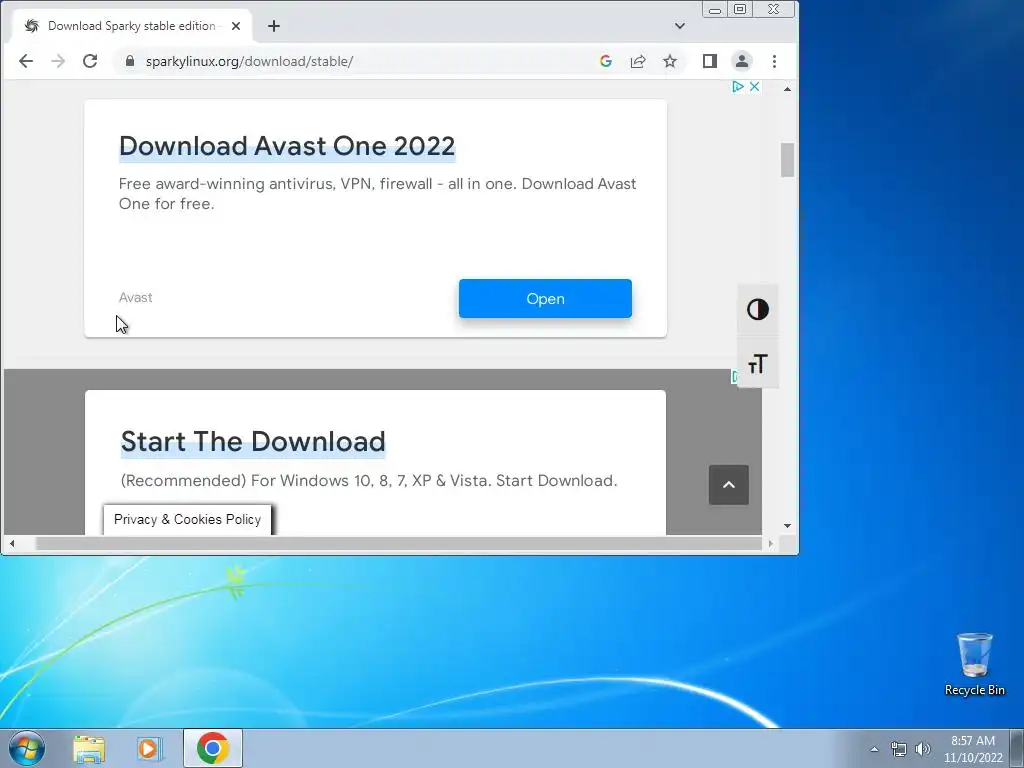
Task: Select the Download Sparky stable edition tab
Action: click(x=131, y=26)
